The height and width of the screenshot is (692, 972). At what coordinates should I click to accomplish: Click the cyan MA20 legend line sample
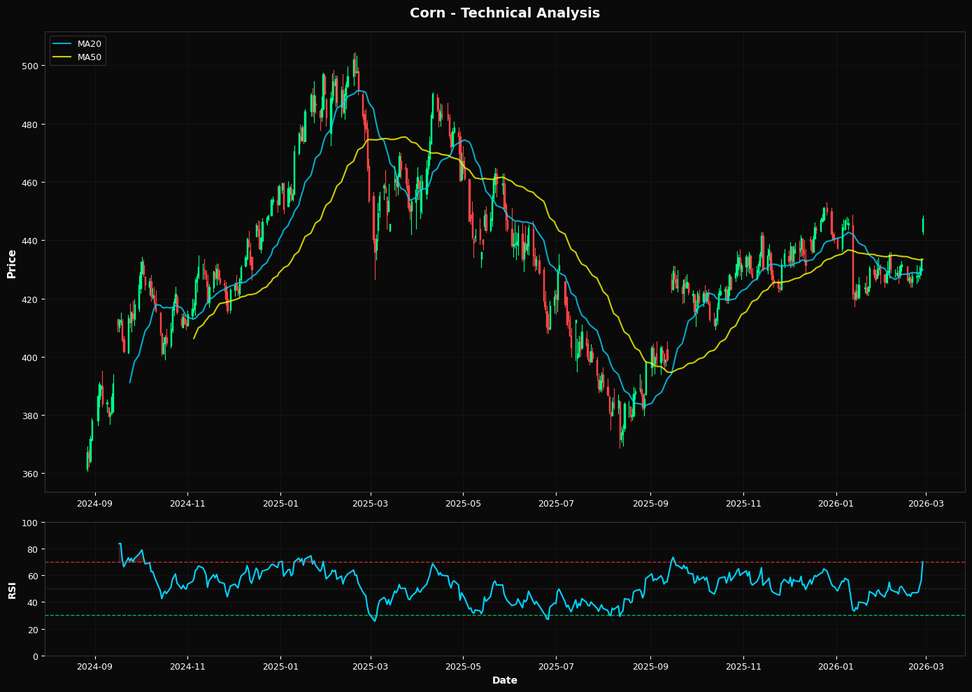63,44
